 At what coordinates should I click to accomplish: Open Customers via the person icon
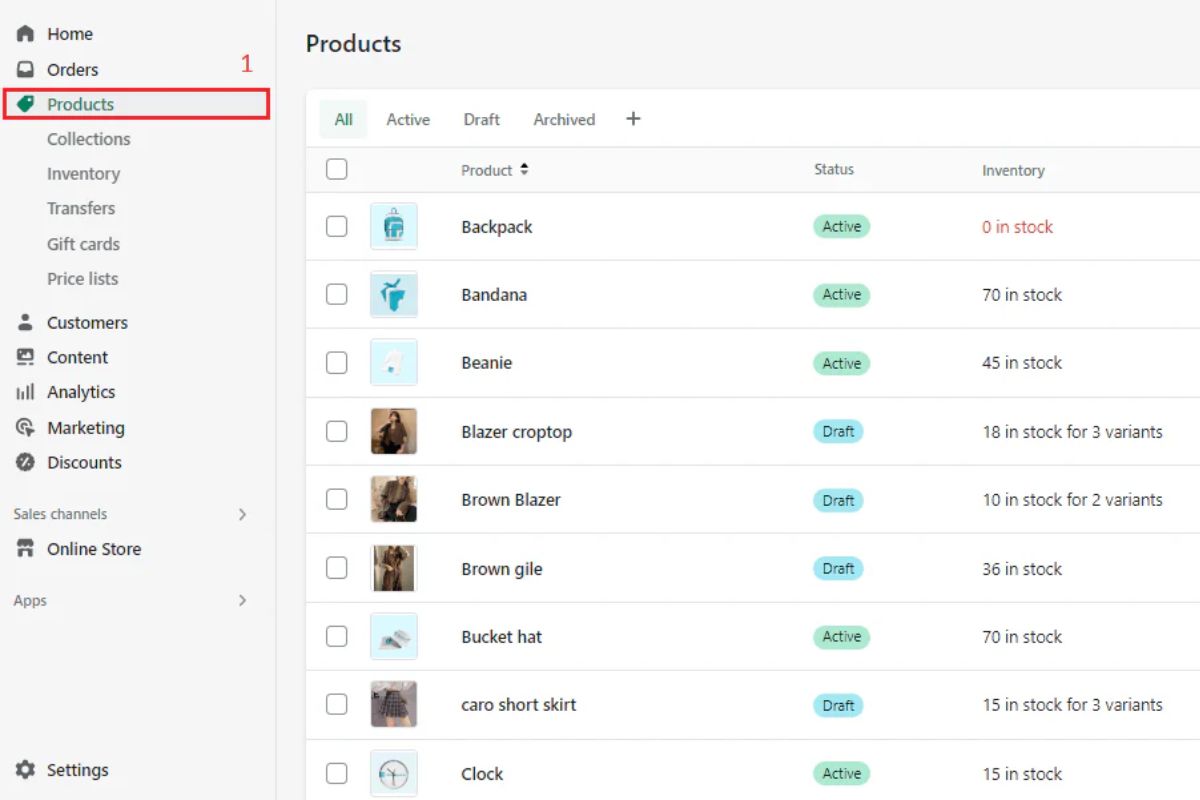click(26, 323)
